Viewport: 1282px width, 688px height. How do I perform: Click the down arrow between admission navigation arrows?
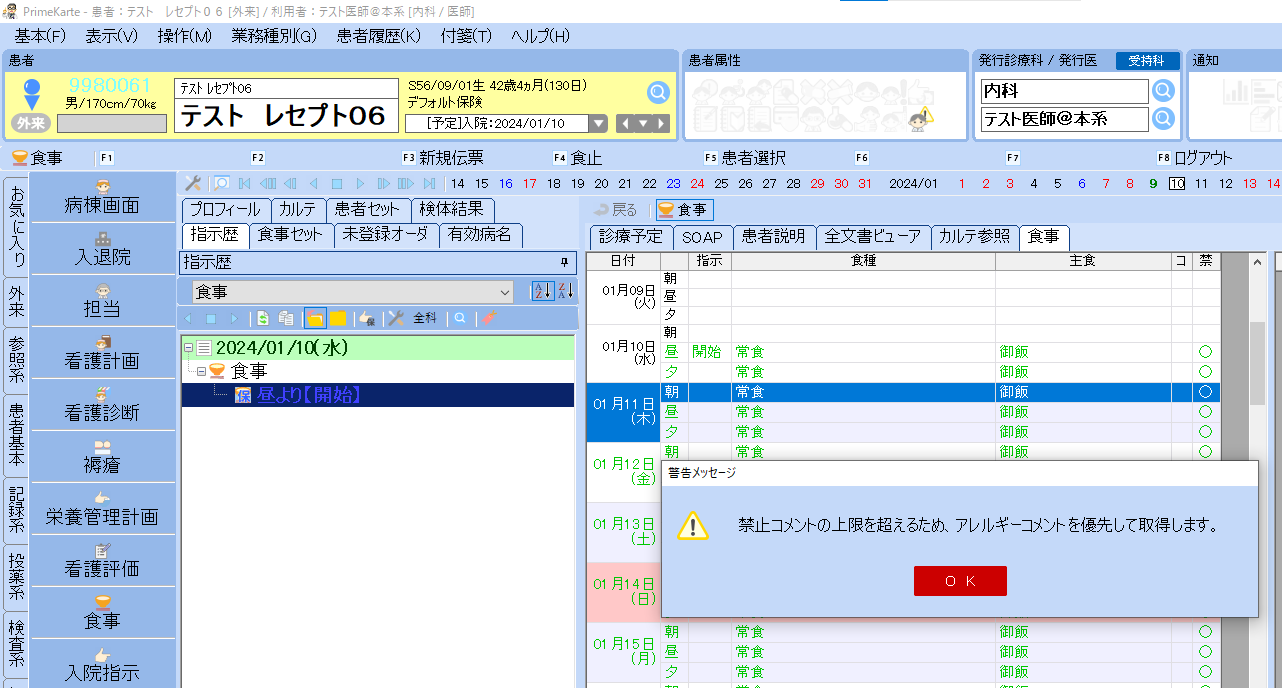click(x=643, y=124)
